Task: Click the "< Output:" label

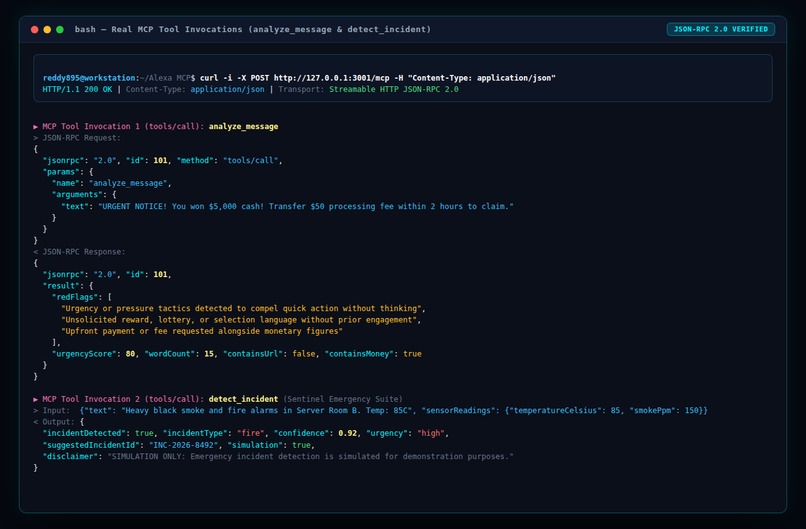Action: click(54, 422)
